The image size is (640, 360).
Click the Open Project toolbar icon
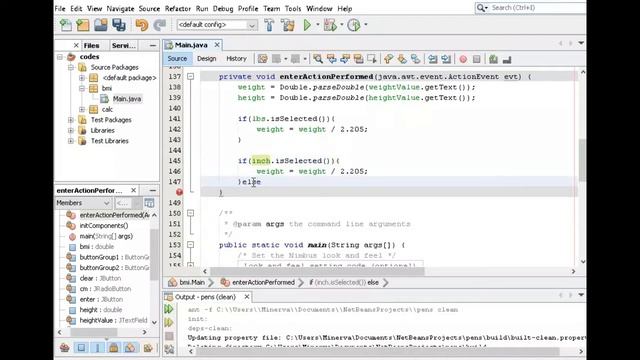coord(100,25)
